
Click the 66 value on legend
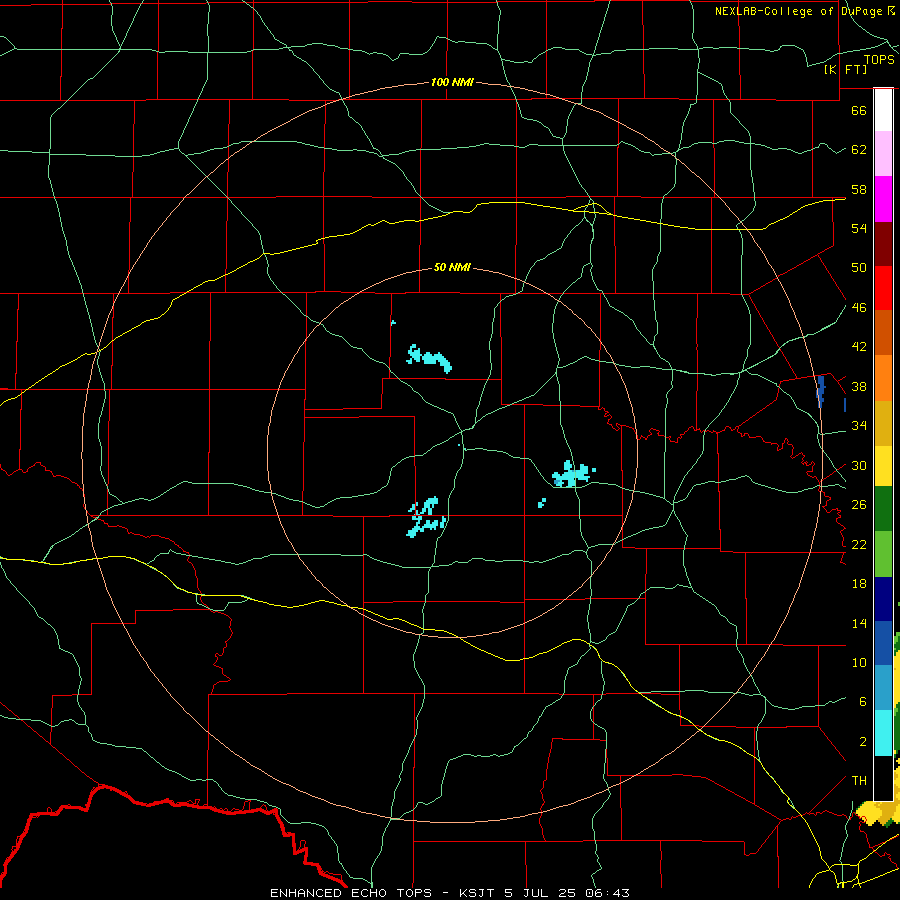click(859, 111)
